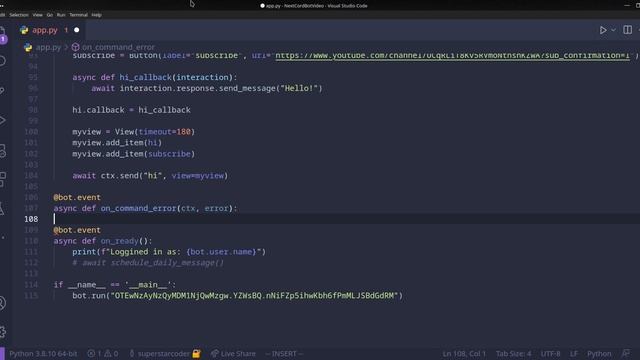This screenshot has height=360, width=640.
Task: Open on_command_error breadcrumb symbol
Action: (118, 47)
